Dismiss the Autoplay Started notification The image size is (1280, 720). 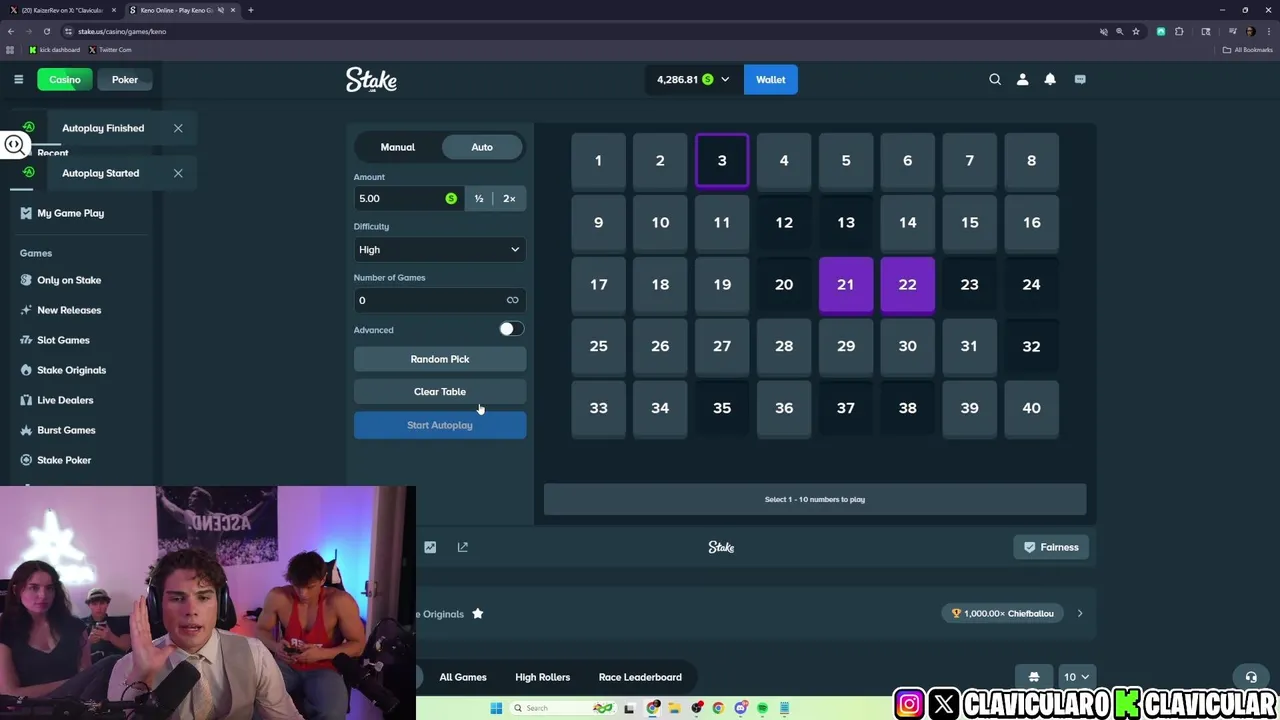tap(178, 173)
